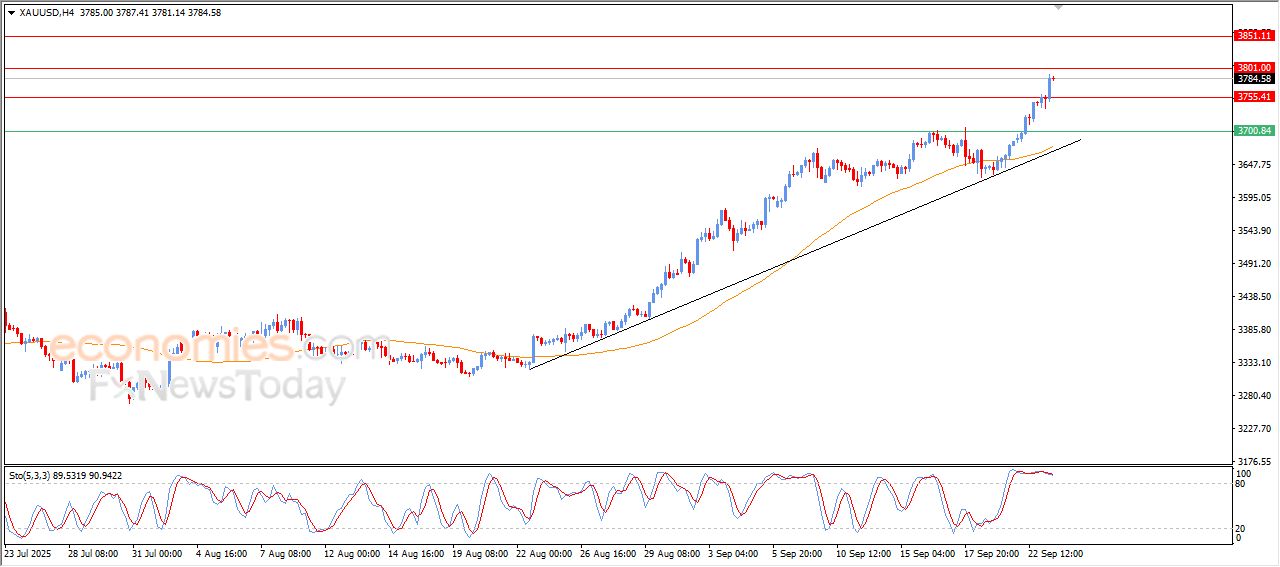Click the 3227.70 price axis value
The height and width of the screenshot is (567, 1280).
[x=1254, y=429]
